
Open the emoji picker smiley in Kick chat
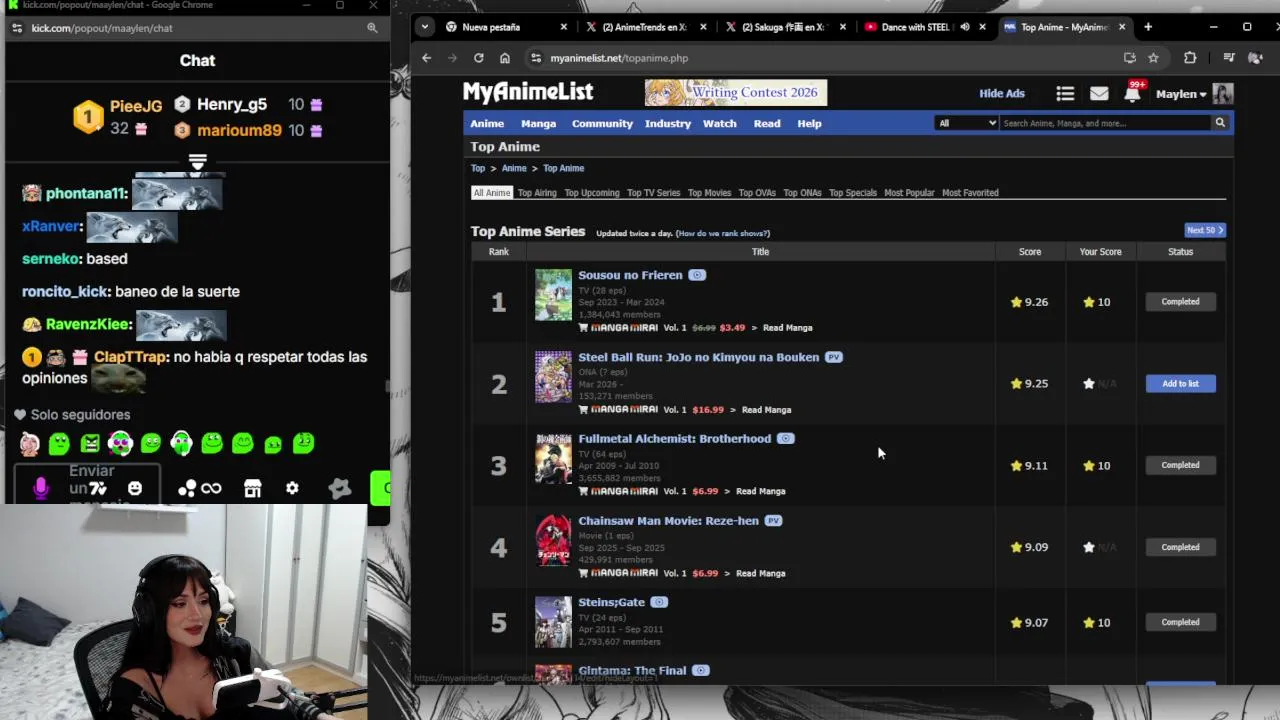(x=135, y=488)
